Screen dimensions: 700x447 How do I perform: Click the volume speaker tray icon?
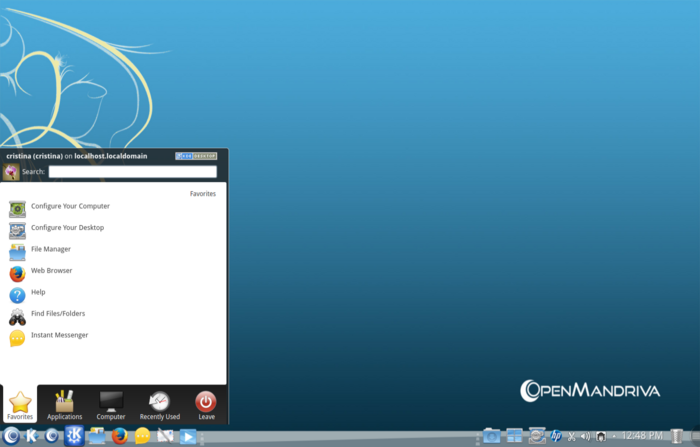(586, 436)
